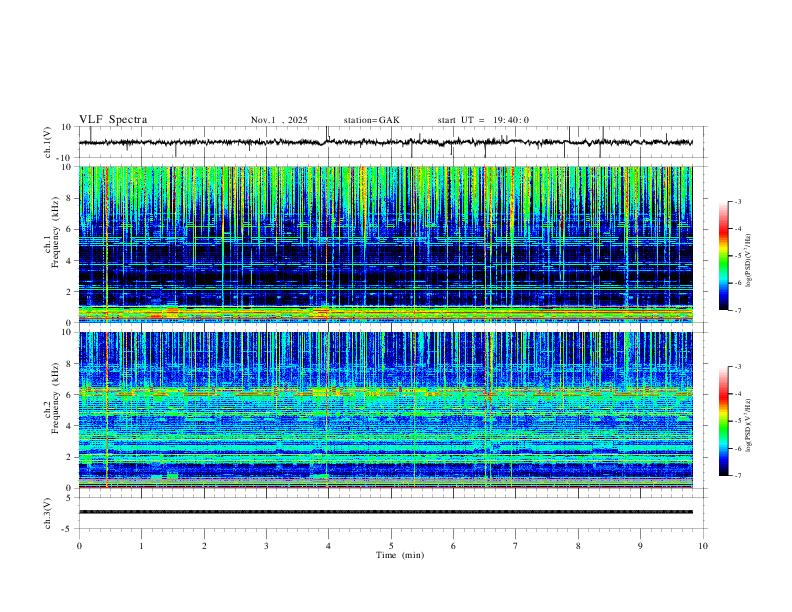The width and height of the screenshot is (792, 612).
Task: Click the ch.1 spectrogram panel
Action: pyautogui.click(x=386, y=244)
